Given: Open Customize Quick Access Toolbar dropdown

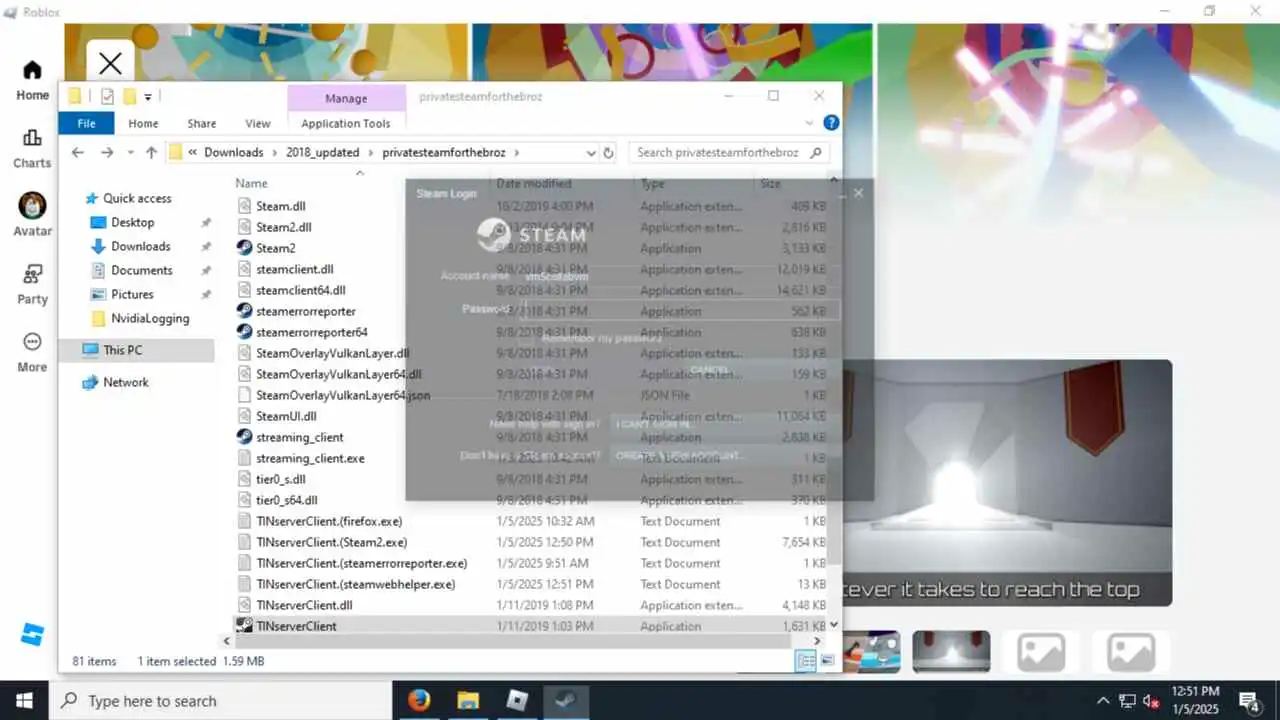Looking at the screenshot, I should (148, 97).
